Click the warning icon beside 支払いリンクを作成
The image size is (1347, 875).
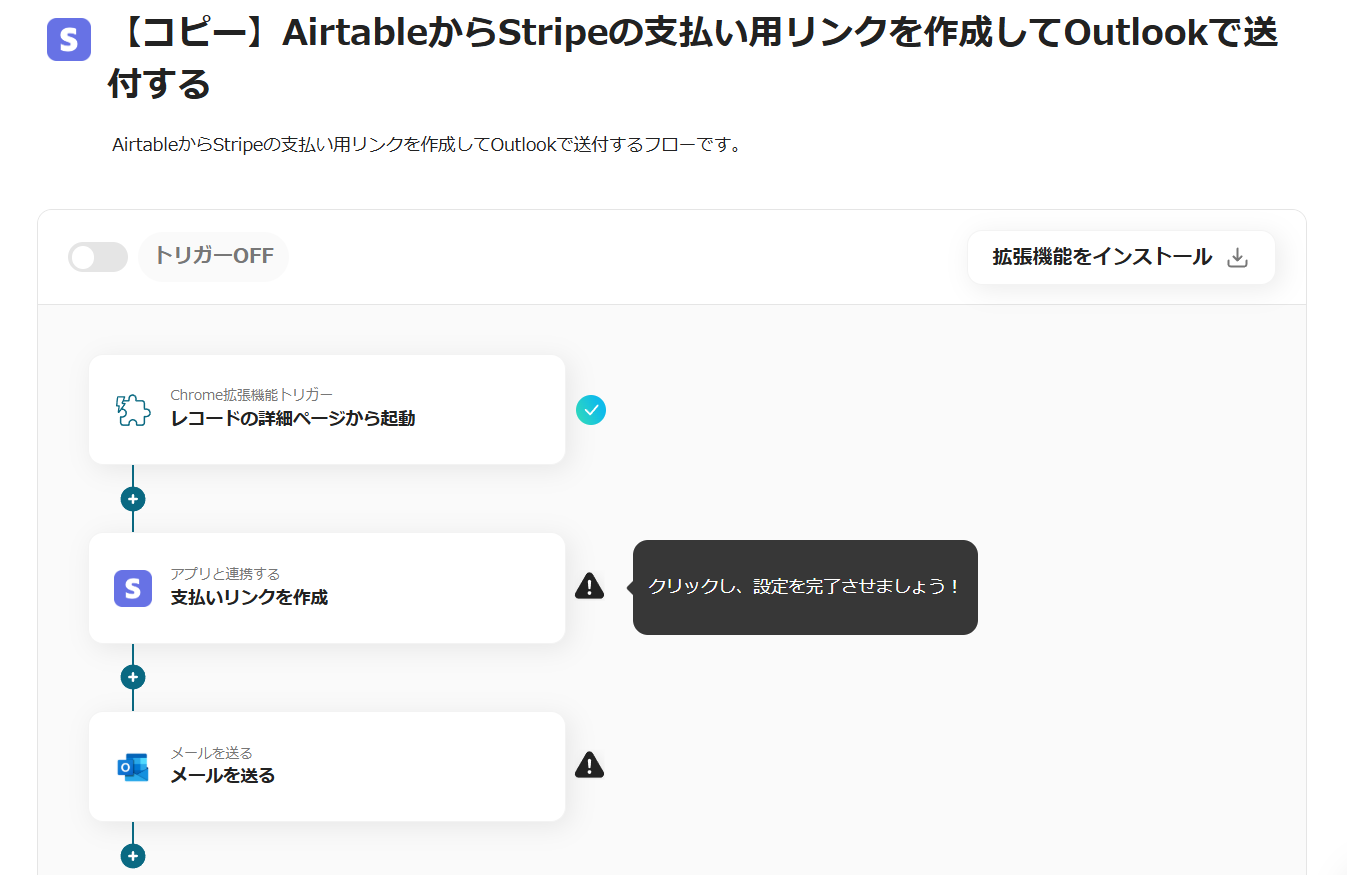point(590,587)
